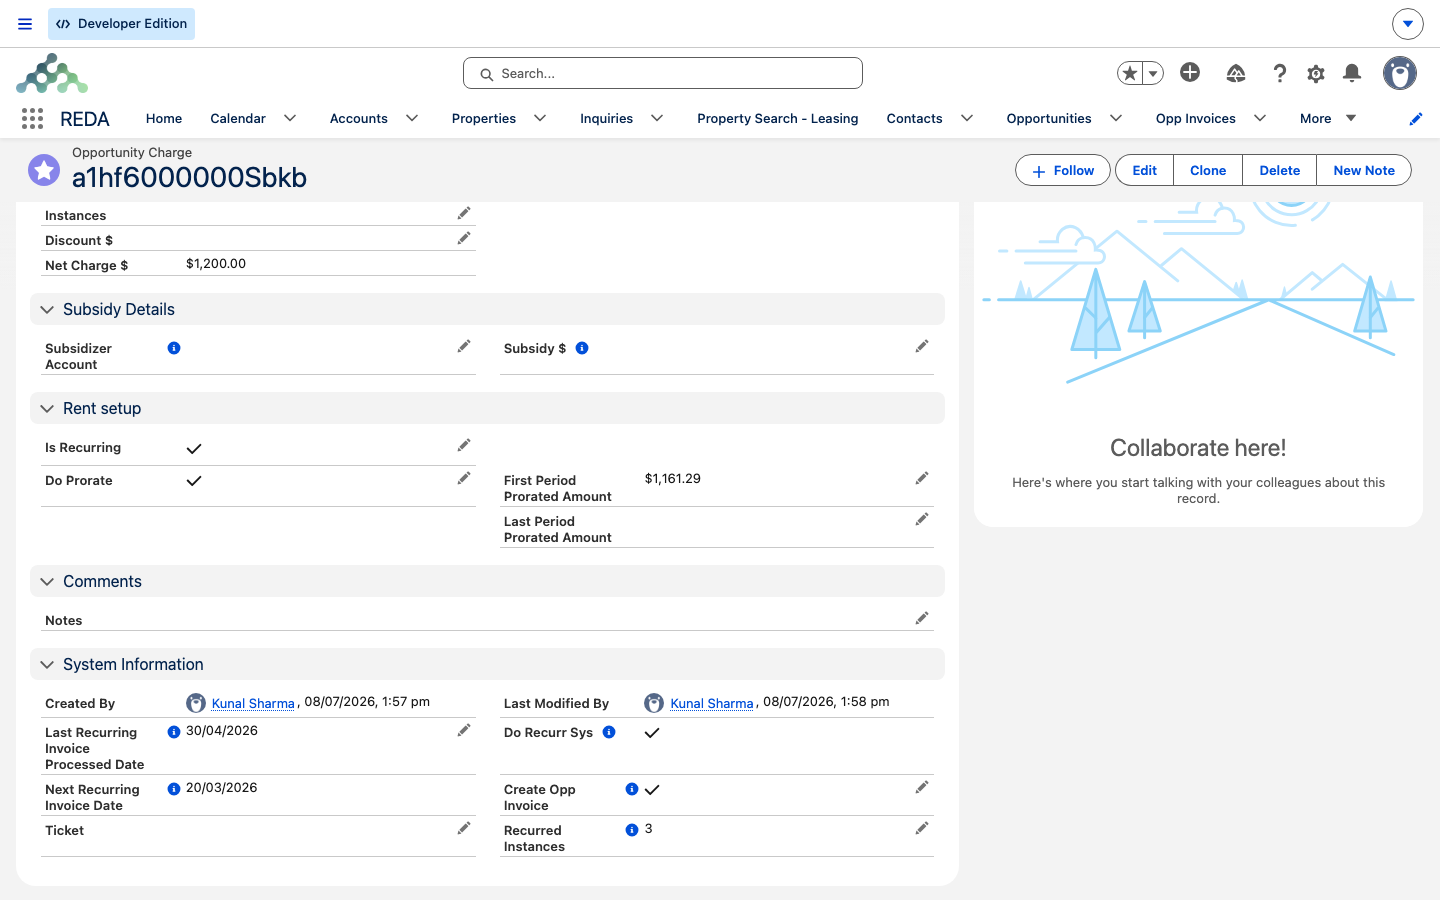The width and height of the screenshot is (1440, 900).
Task: Open Kunal Sharma link under Created By
Action: 253,703
